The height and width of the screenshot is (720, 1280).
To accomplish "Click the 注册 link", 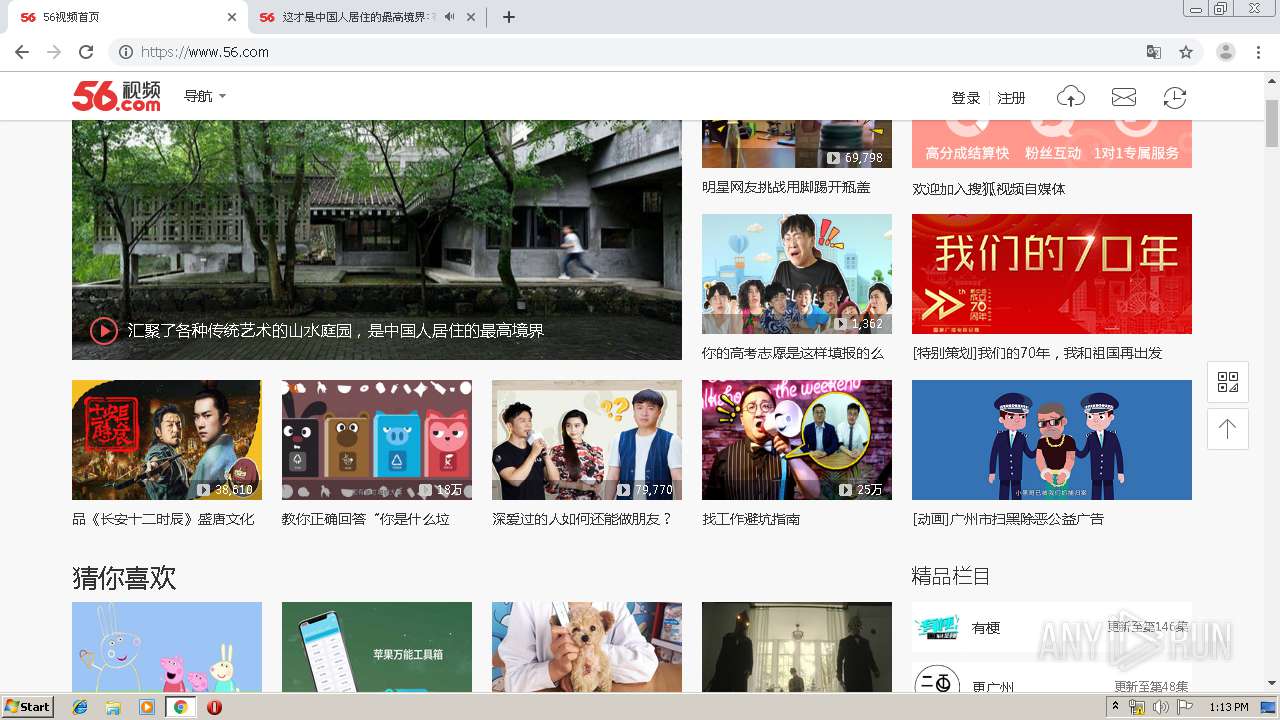I will tap(1012, 98).
